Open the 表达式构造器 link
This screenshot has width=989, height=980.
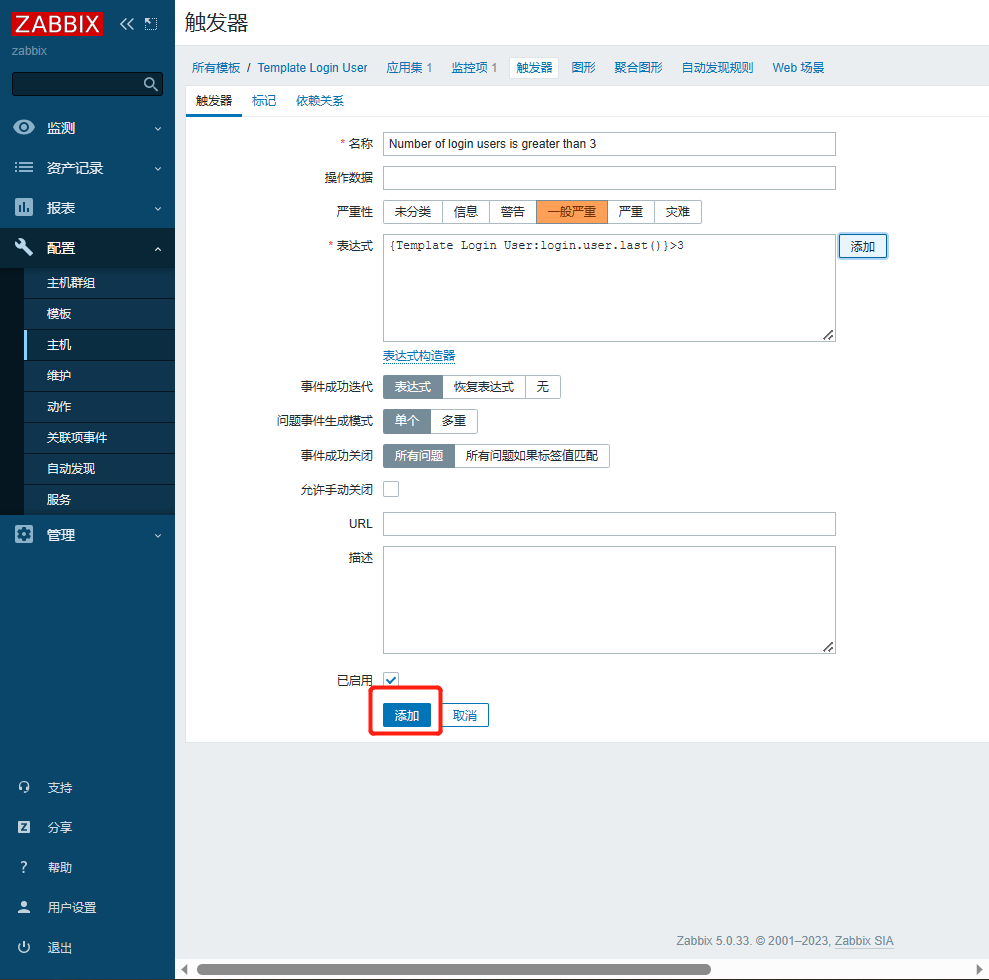pos(419,356)
